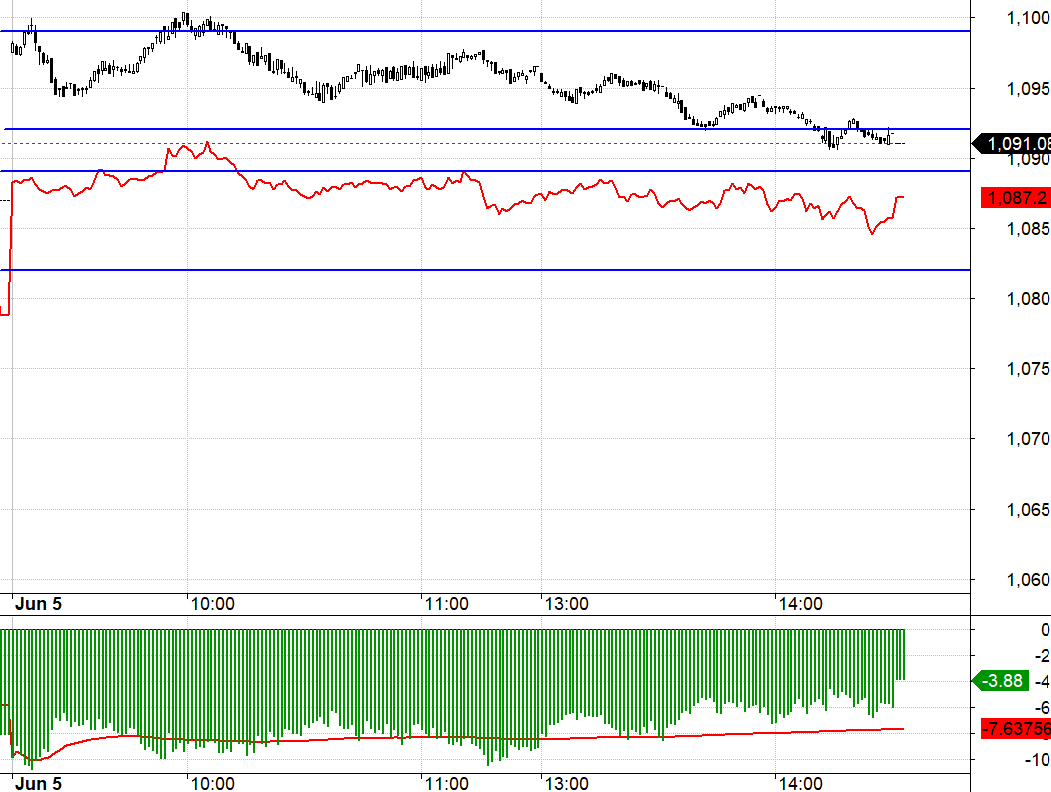Select the rightmost green histogram bar
1051x792 pixels.
tap(902, 655)
